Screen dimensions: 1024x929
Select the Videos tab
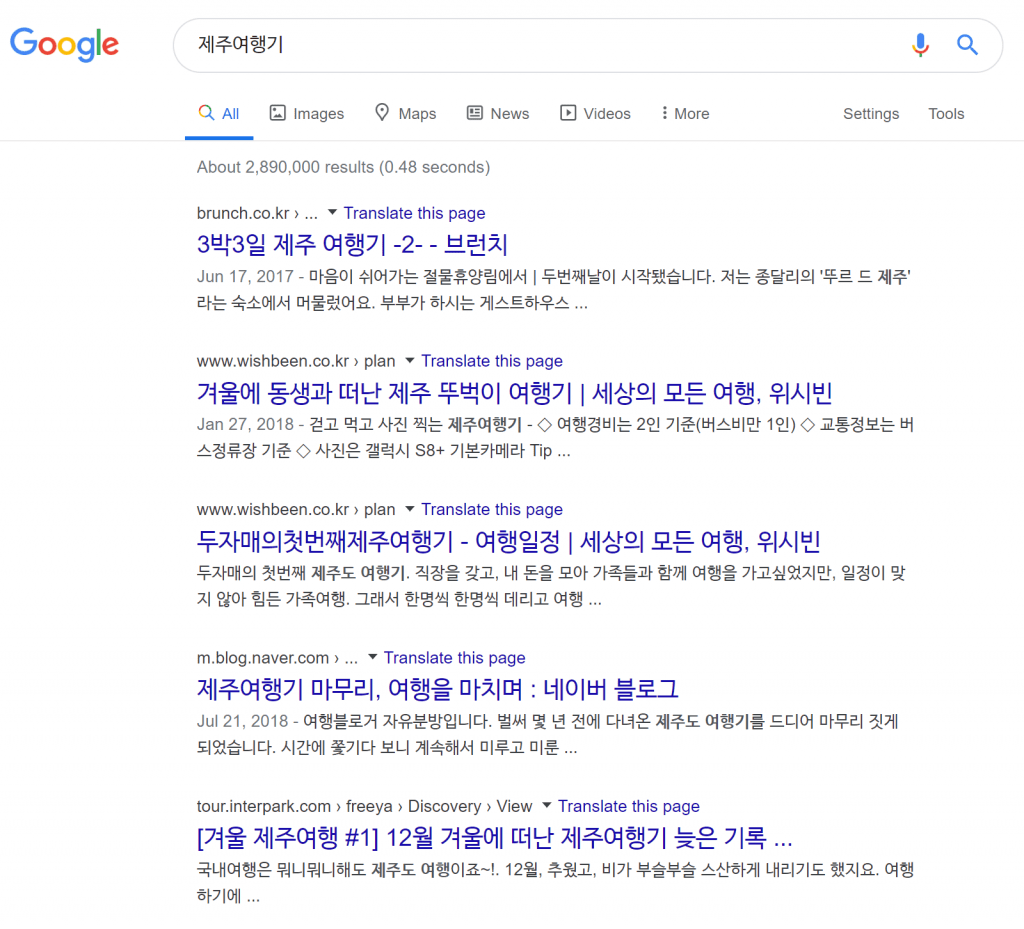point(595,114)
